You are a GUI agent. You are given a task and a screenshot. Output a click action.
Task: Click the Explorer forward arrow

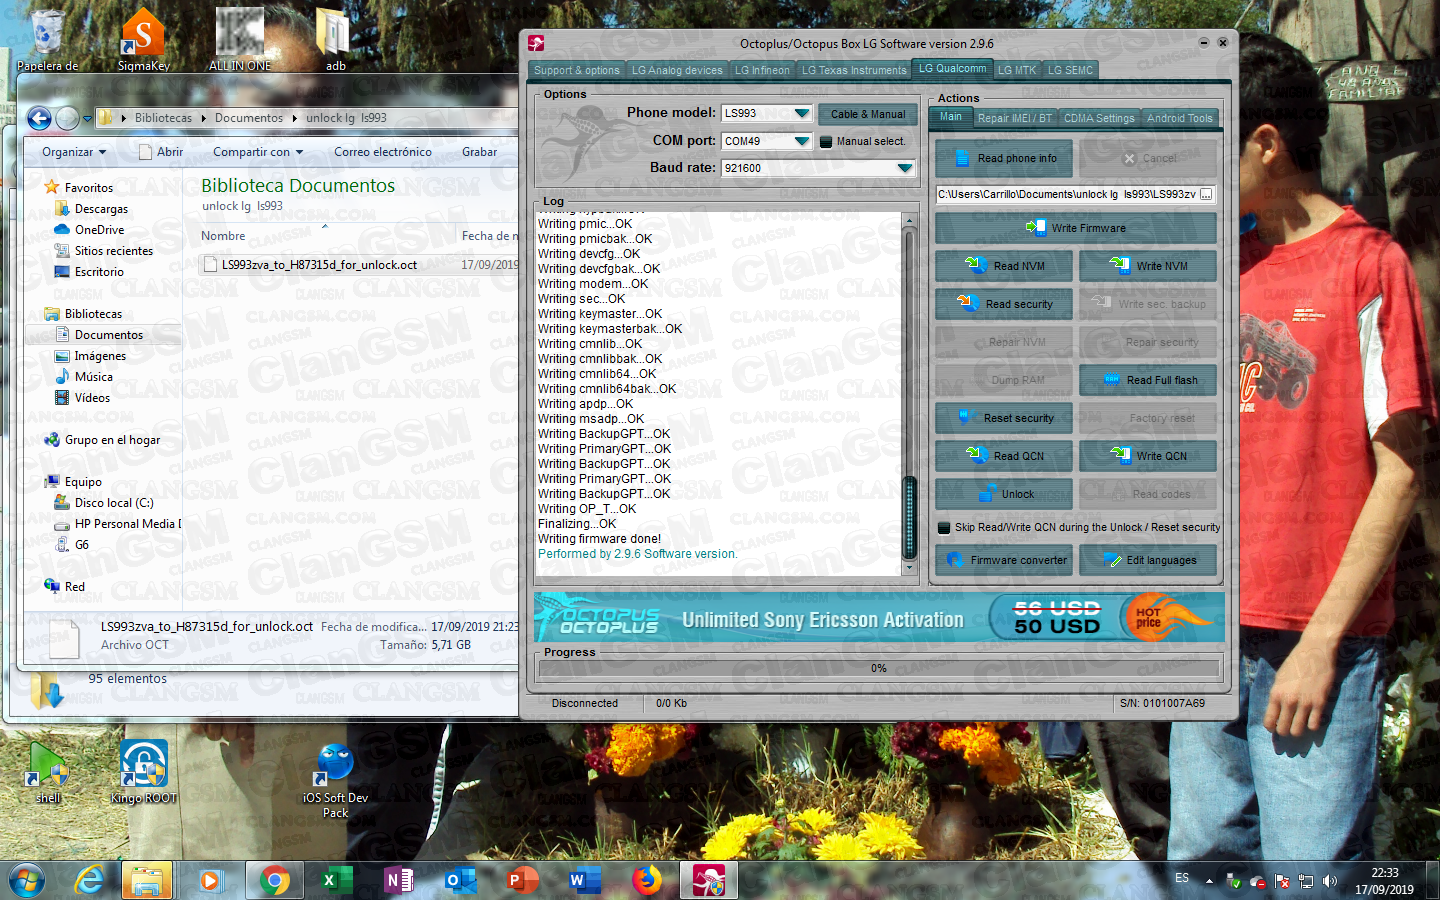tap(67, 119)
